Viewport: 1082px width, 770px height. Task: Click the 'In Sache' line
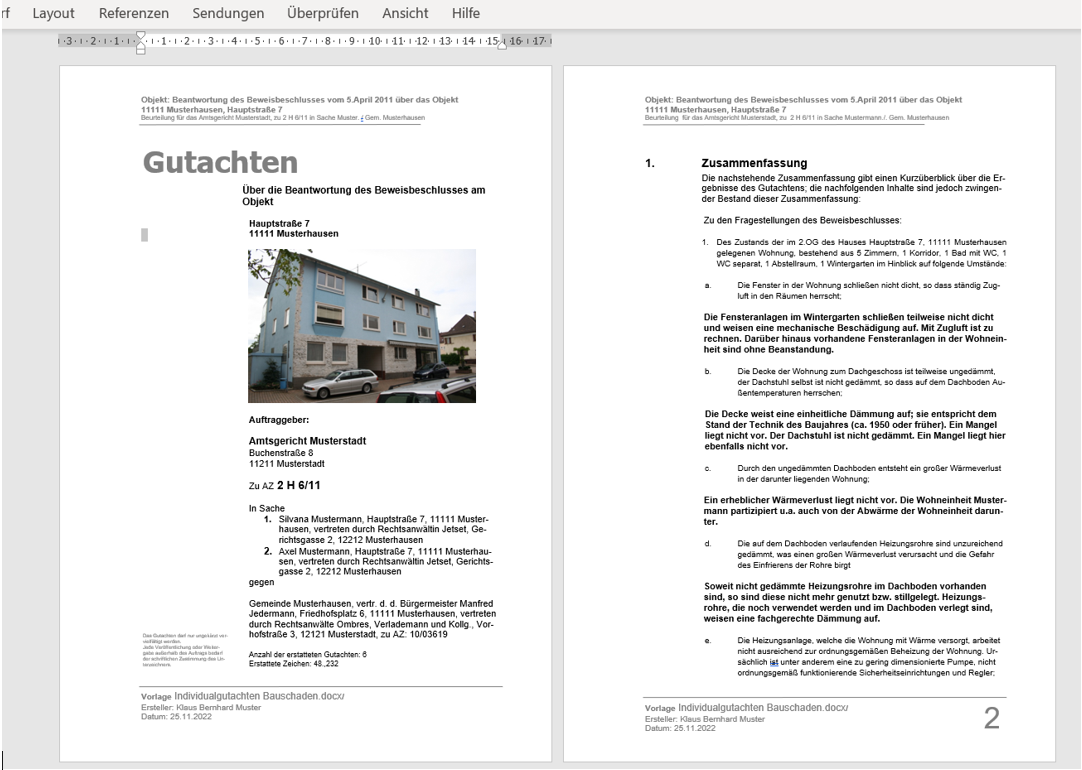266,509
